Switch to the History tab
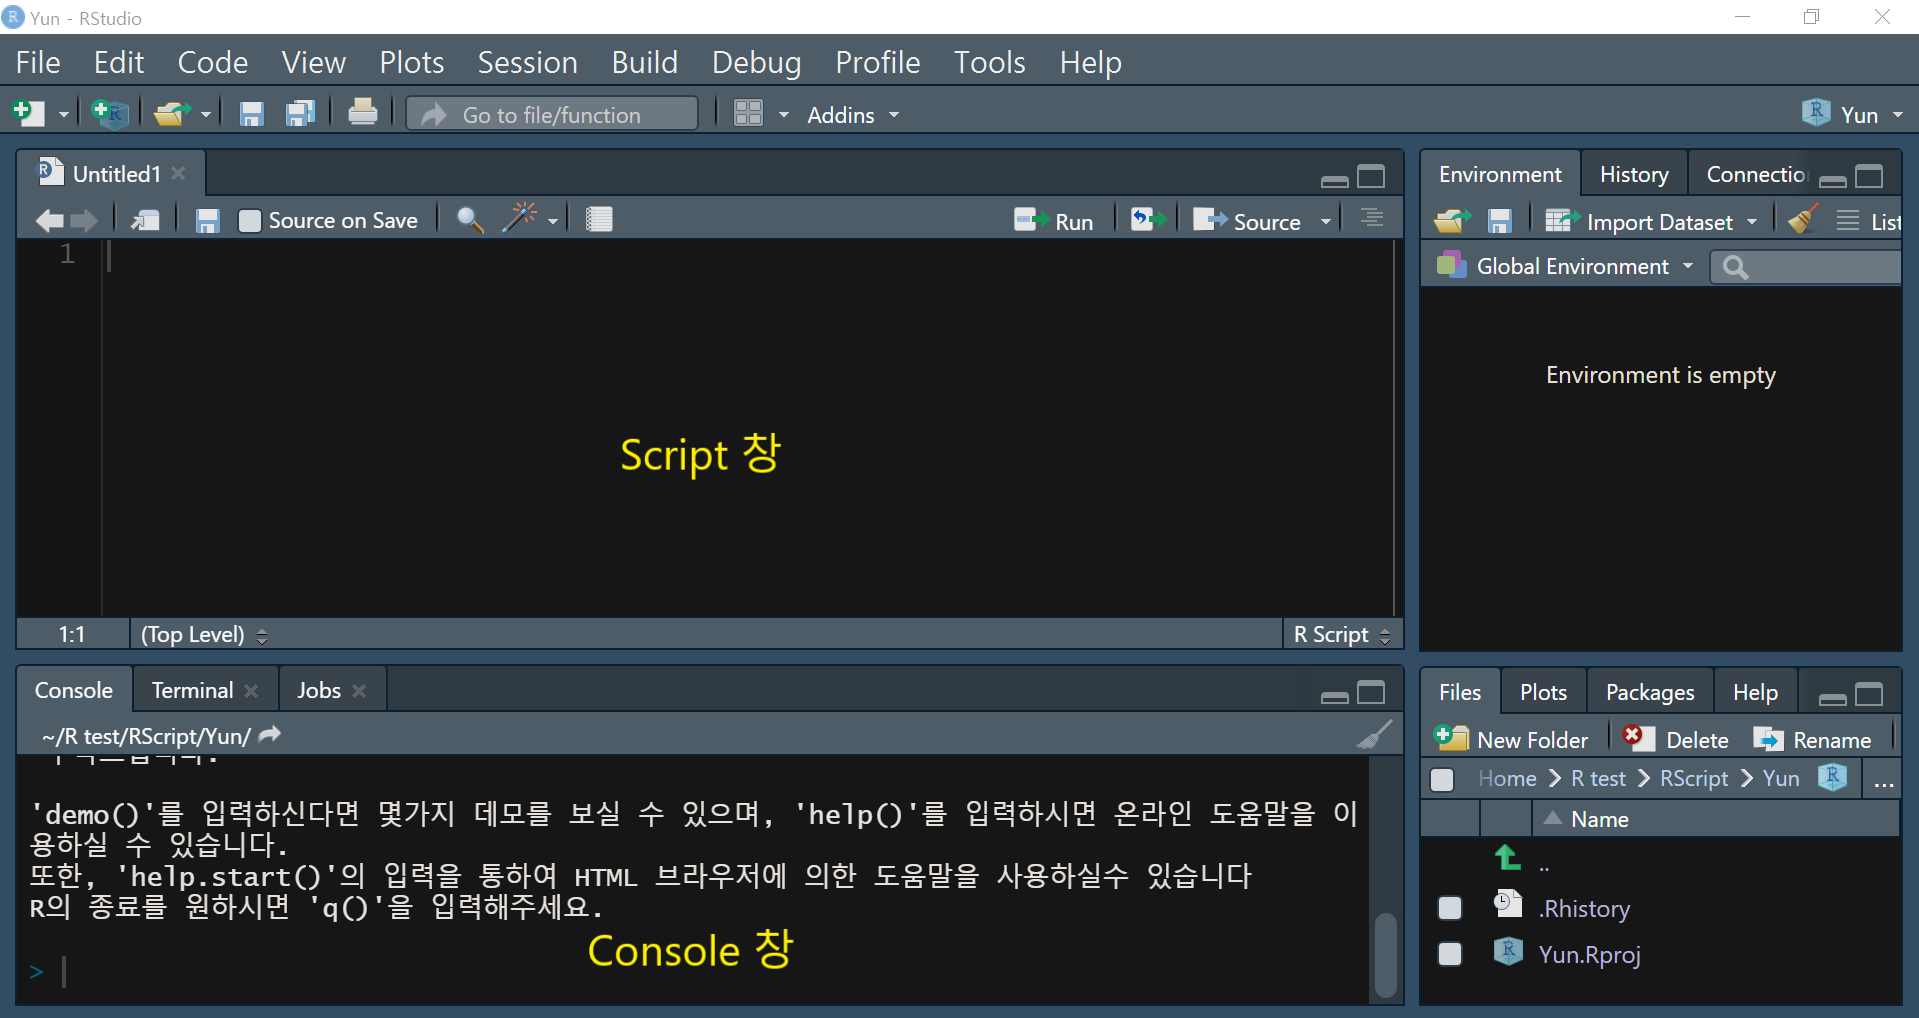The image size is (1919, 1018). (1634, 174)
